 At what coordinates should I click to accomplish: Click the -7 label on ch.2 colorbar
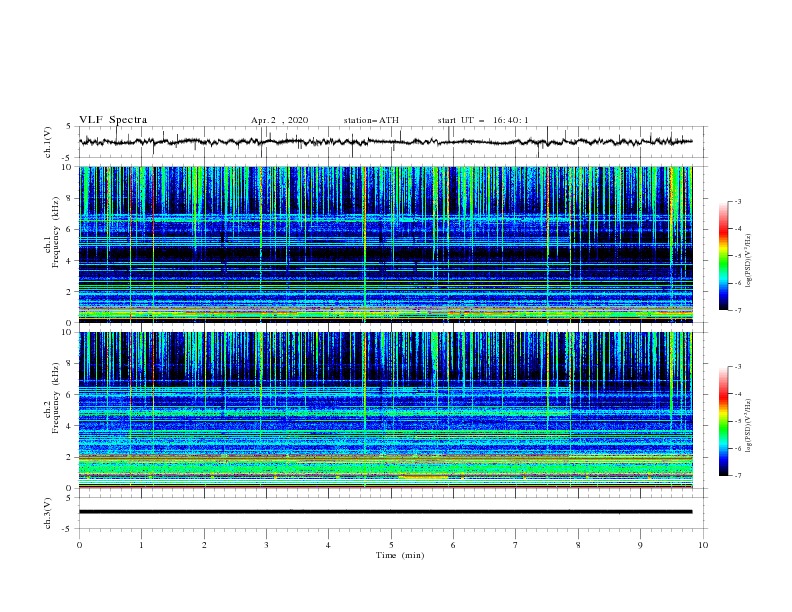coord(738,475)
